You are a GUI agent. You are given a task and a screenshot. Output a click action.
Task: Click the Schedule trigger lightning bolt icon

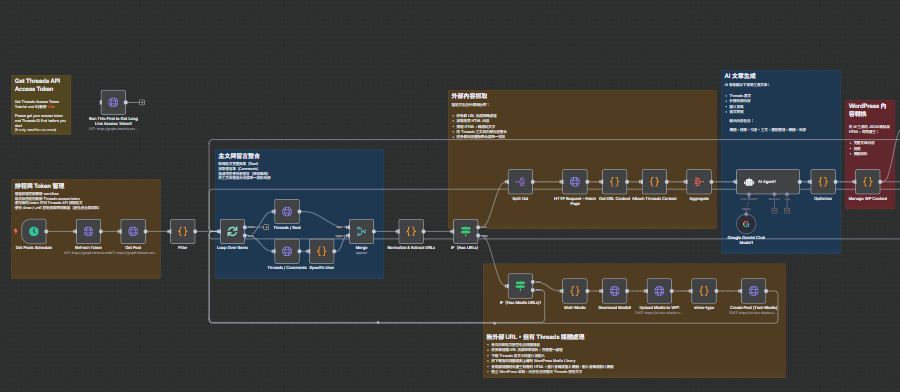coord(15,232)
